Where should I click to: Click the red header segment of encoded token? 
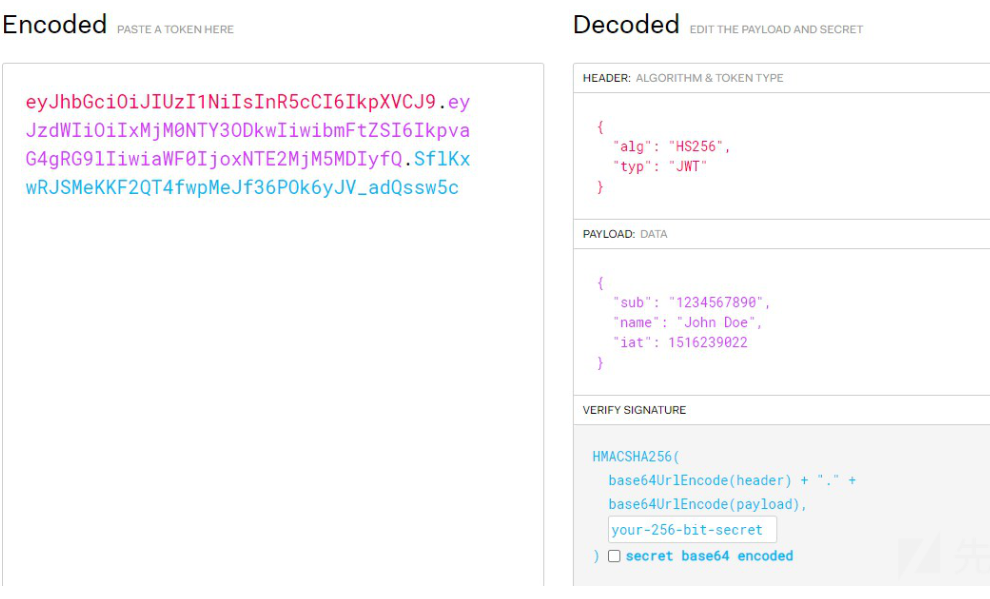[x=230, y=102]
